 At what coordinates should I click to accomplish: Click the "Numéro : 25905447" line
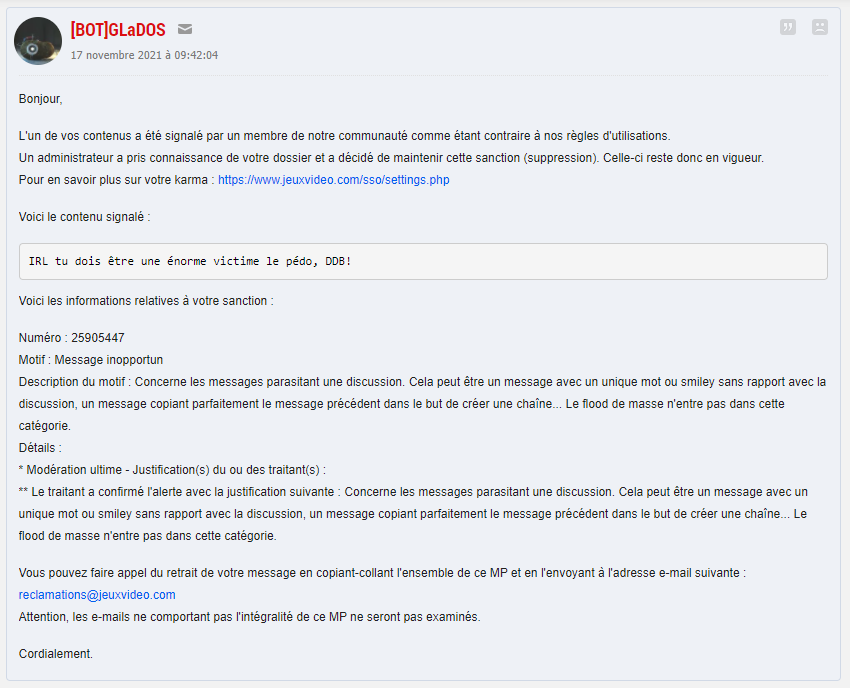[72, 338]
